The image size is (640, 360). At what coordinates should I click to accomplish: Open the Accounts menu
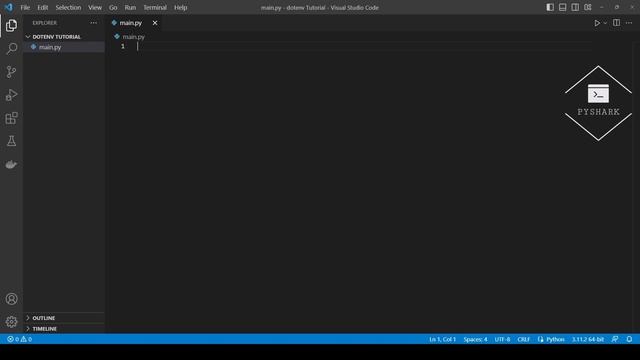(x=11, y=299)
